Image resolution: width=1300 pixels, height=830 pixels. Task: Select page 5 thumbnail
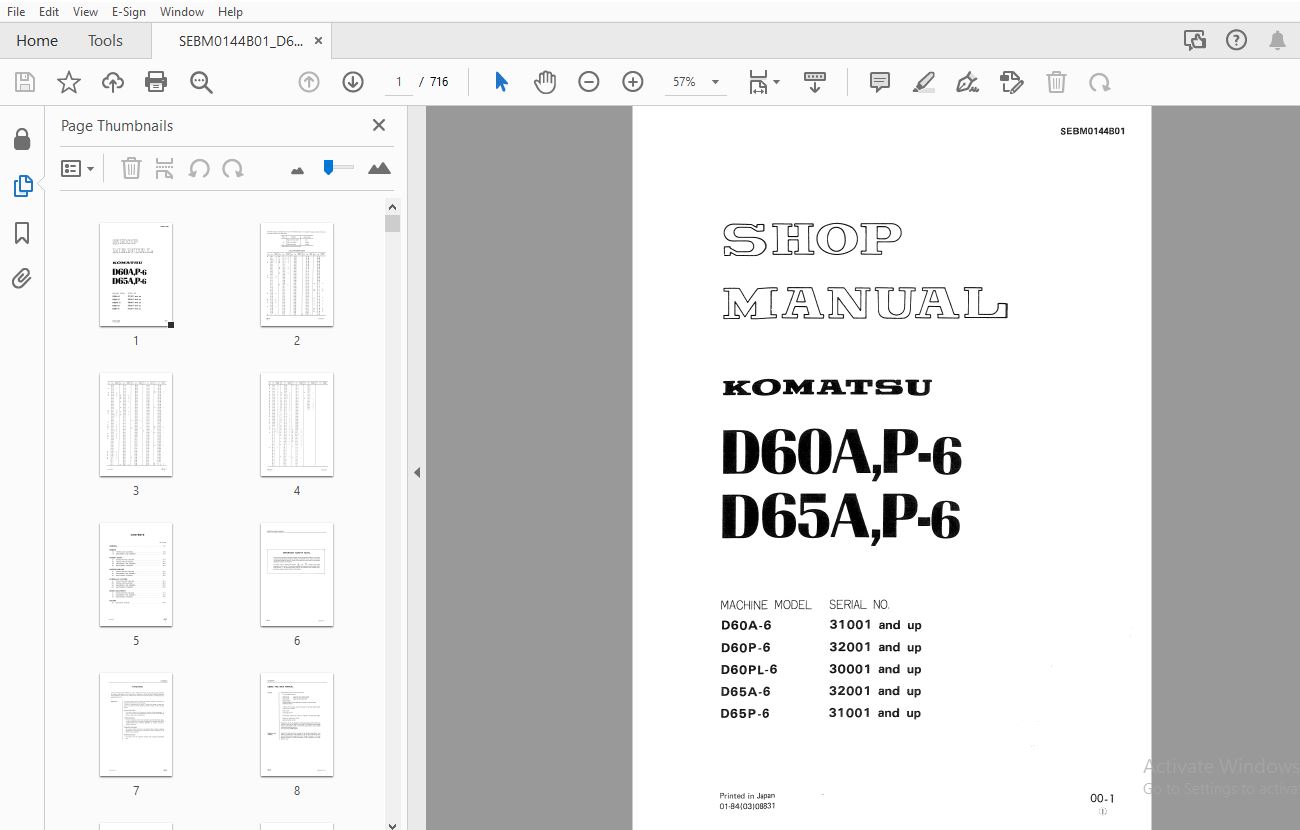[x=136, y=574]
